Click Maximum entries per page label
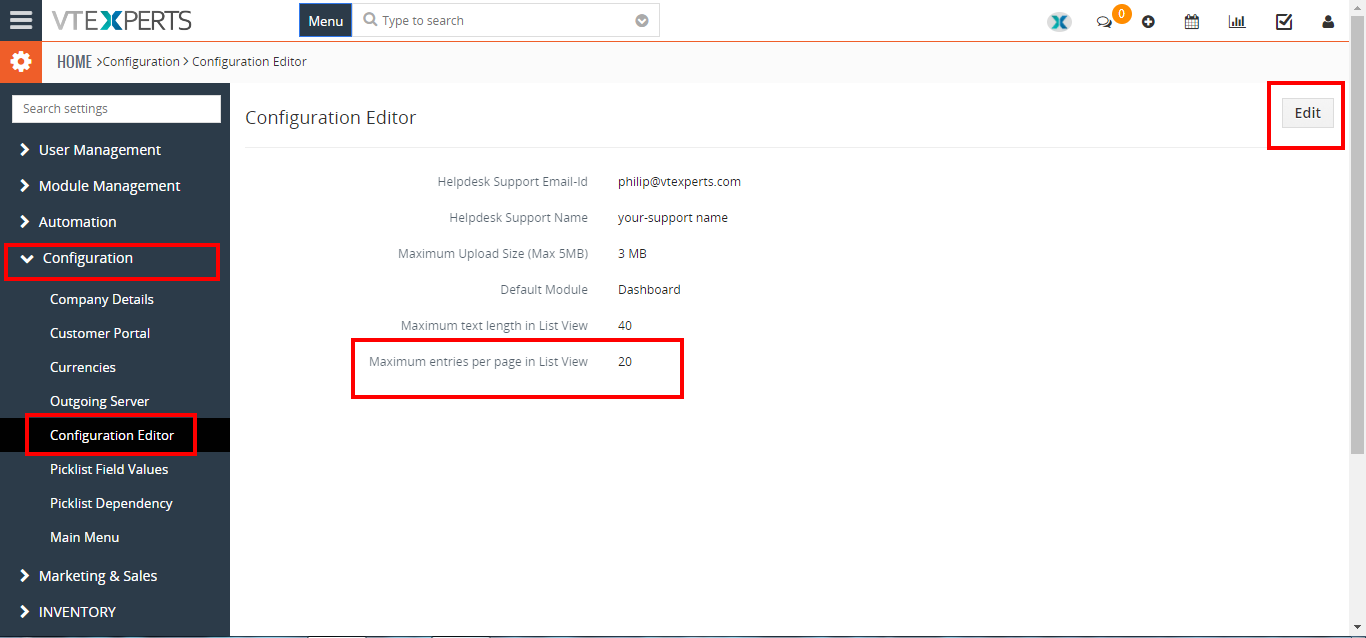 click(478, 362)
